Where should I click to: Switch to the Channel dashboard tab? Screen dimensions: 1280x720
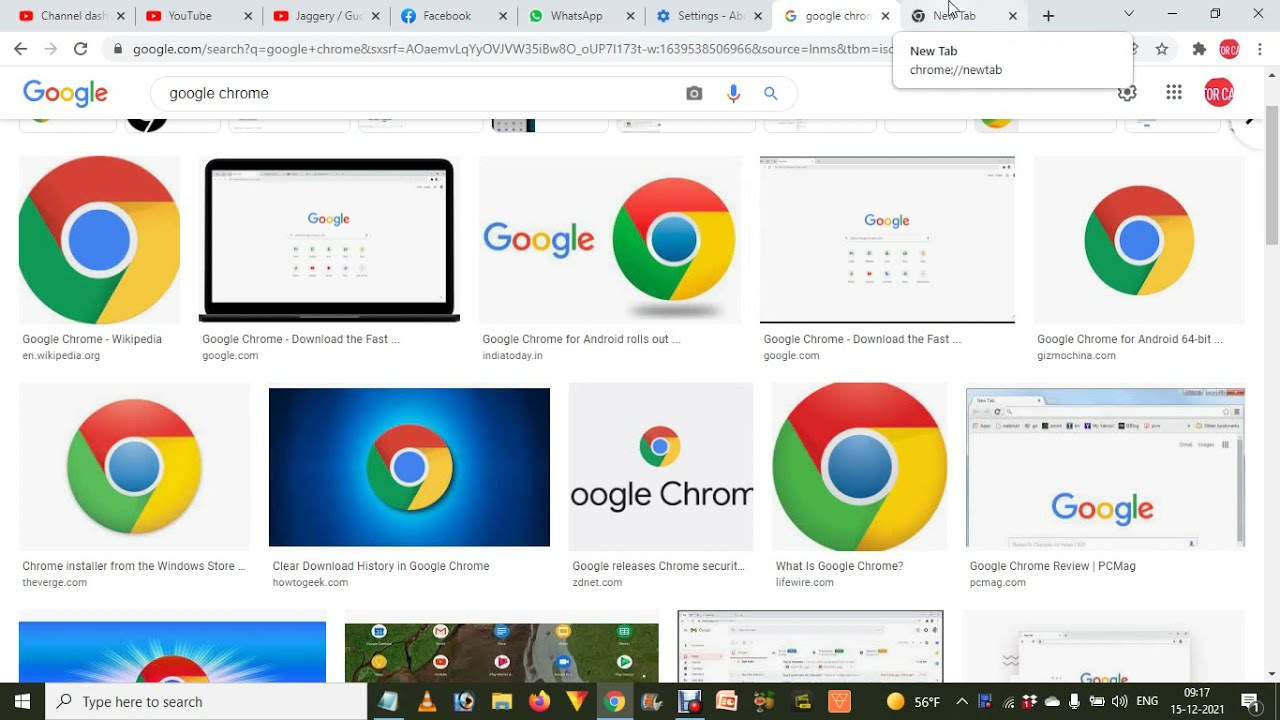[63, 16]
